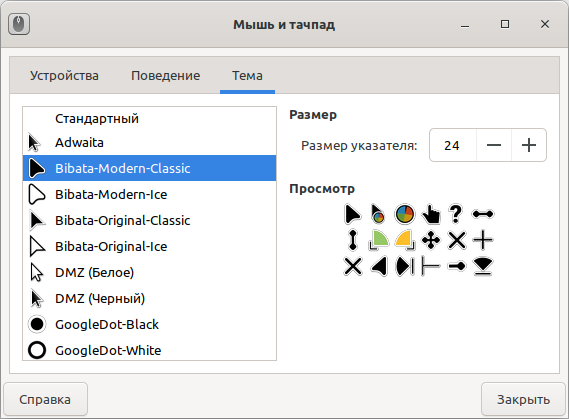Click the four-way move arrows preview cursor
569x419 pixels.
pos(431,240)
